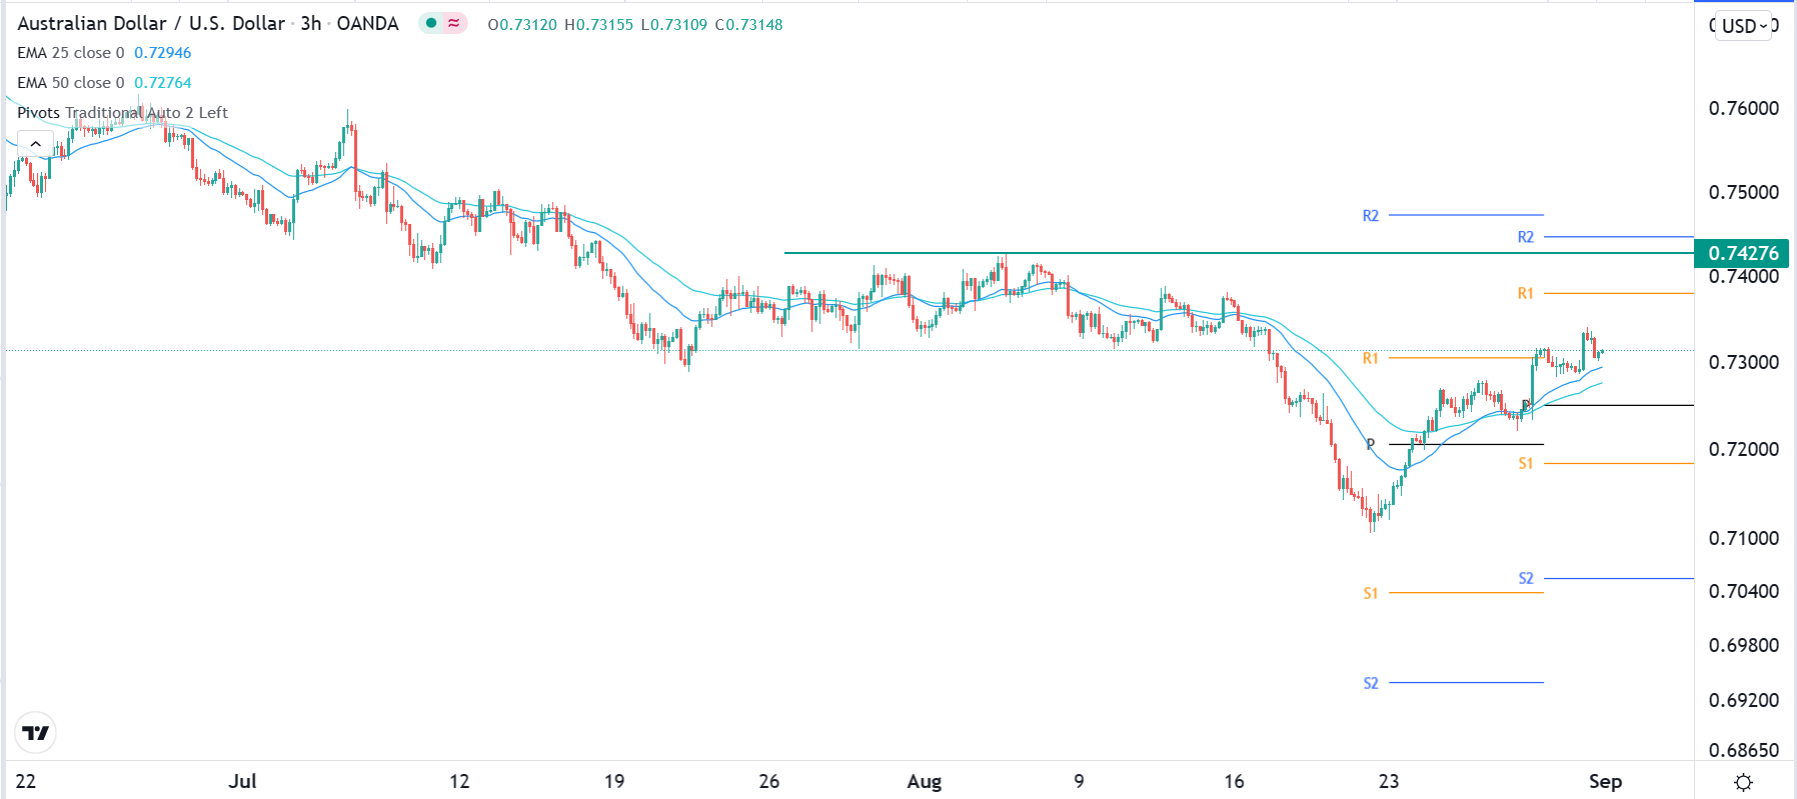1797x799 pixels.
Task: Click the OANDA data source label
Action: pyautogui.click(x=367, y=23)
